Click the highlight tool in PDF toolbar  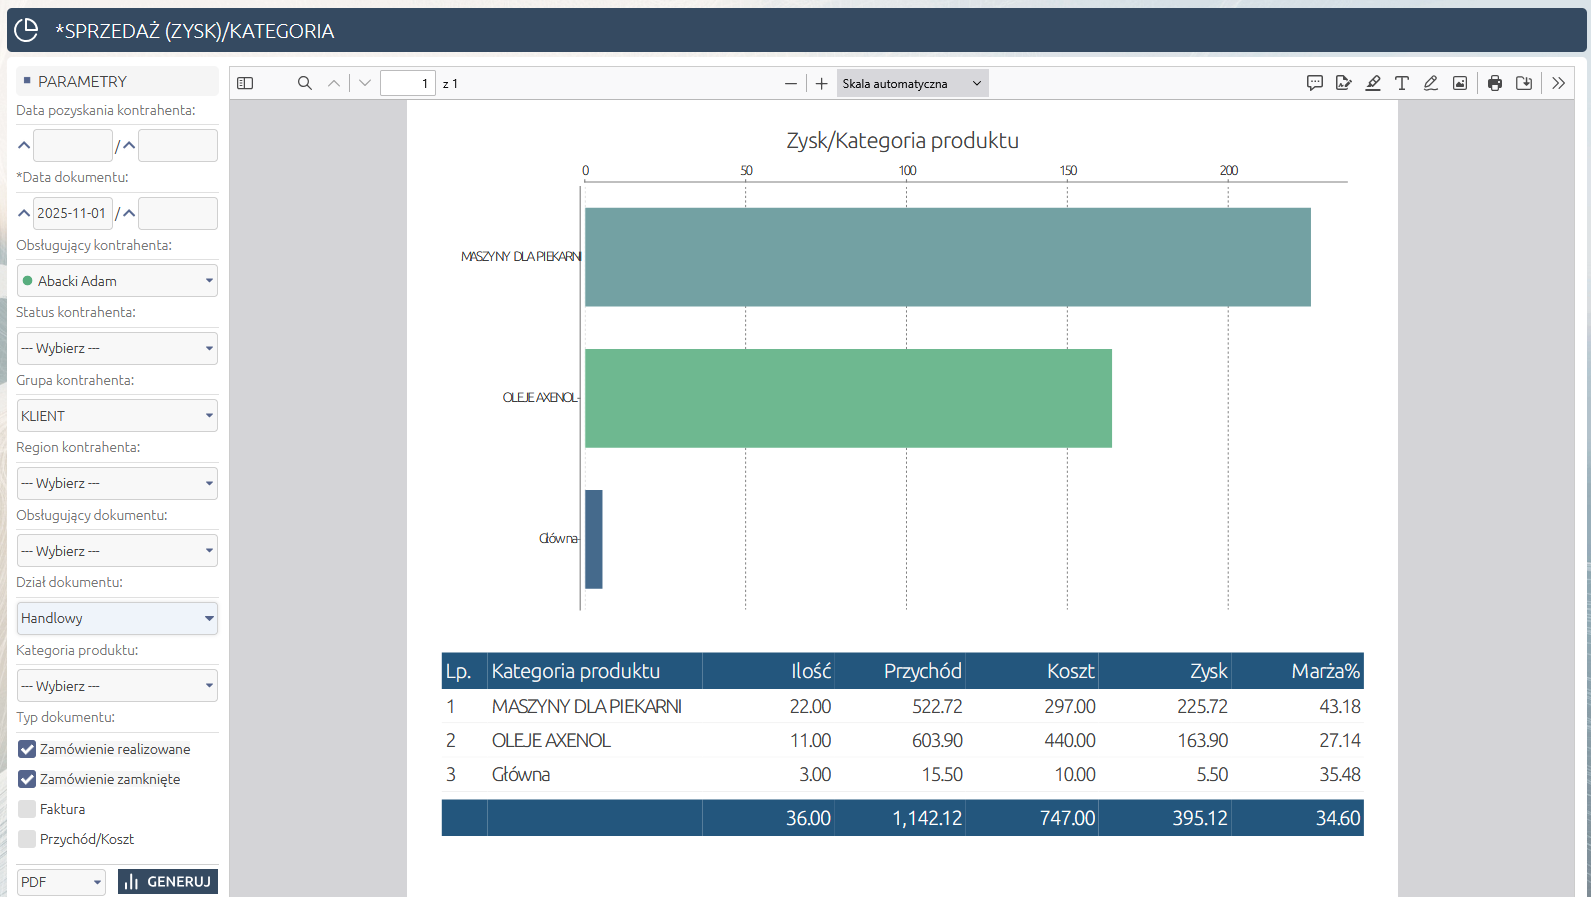point(1373,84)
